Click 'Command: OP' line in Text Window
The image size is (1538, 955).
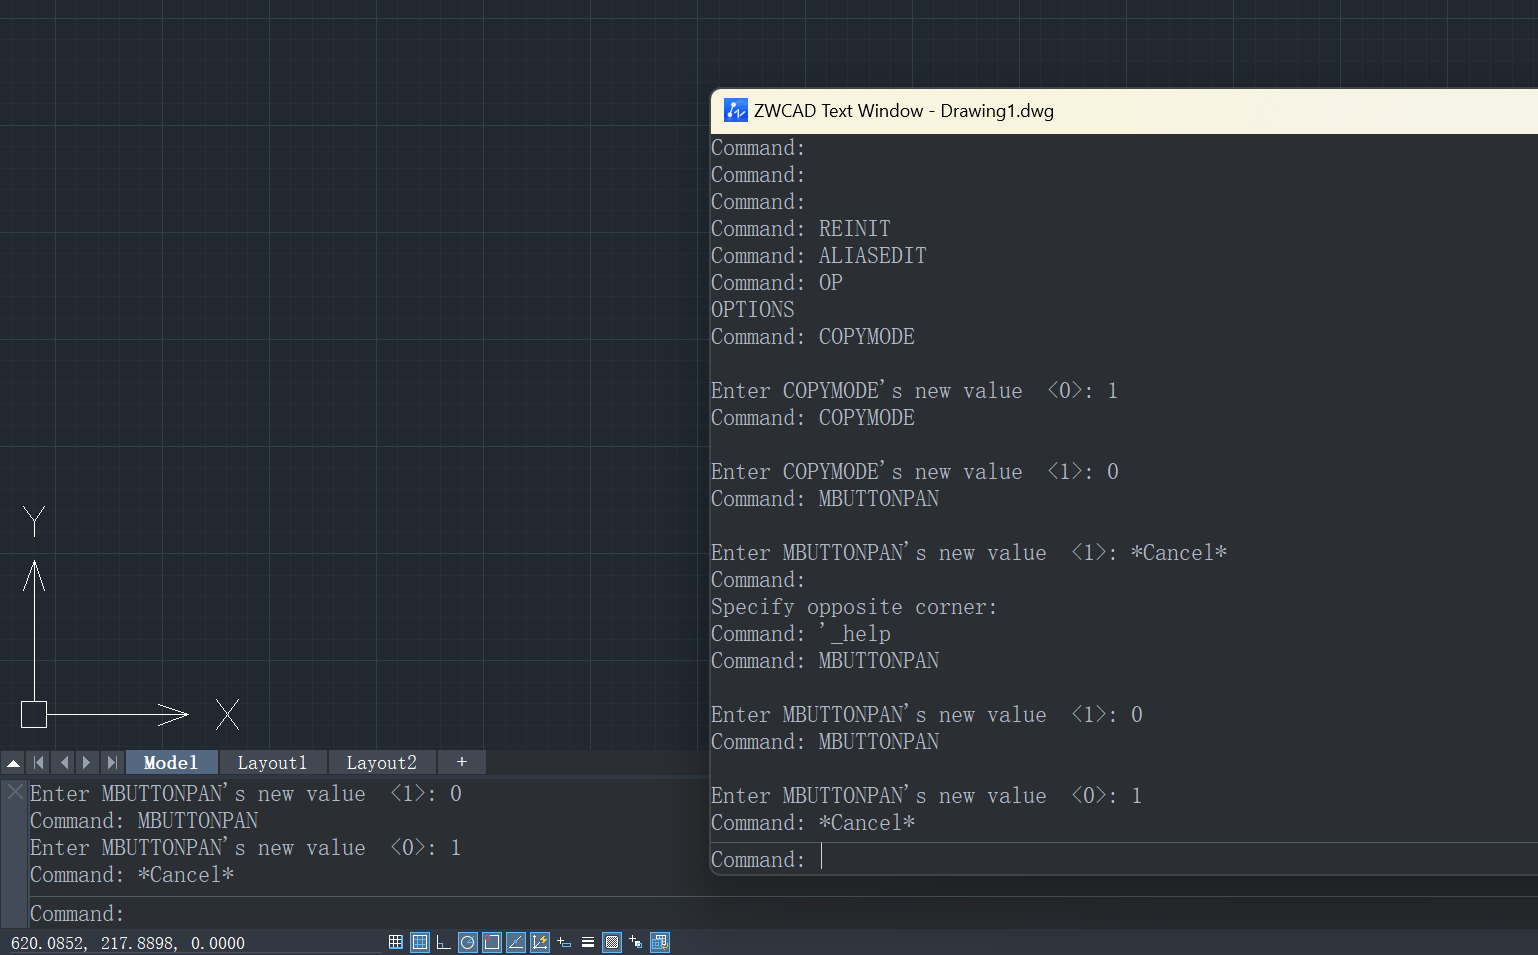(x=777, y=283)
